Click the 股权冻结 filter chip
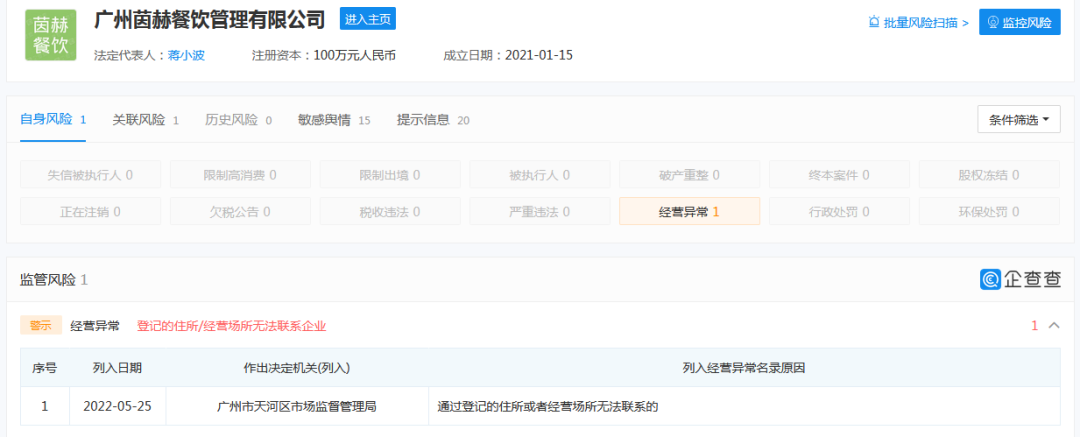Screen dimensions: 1080x437 coord(989,175)
